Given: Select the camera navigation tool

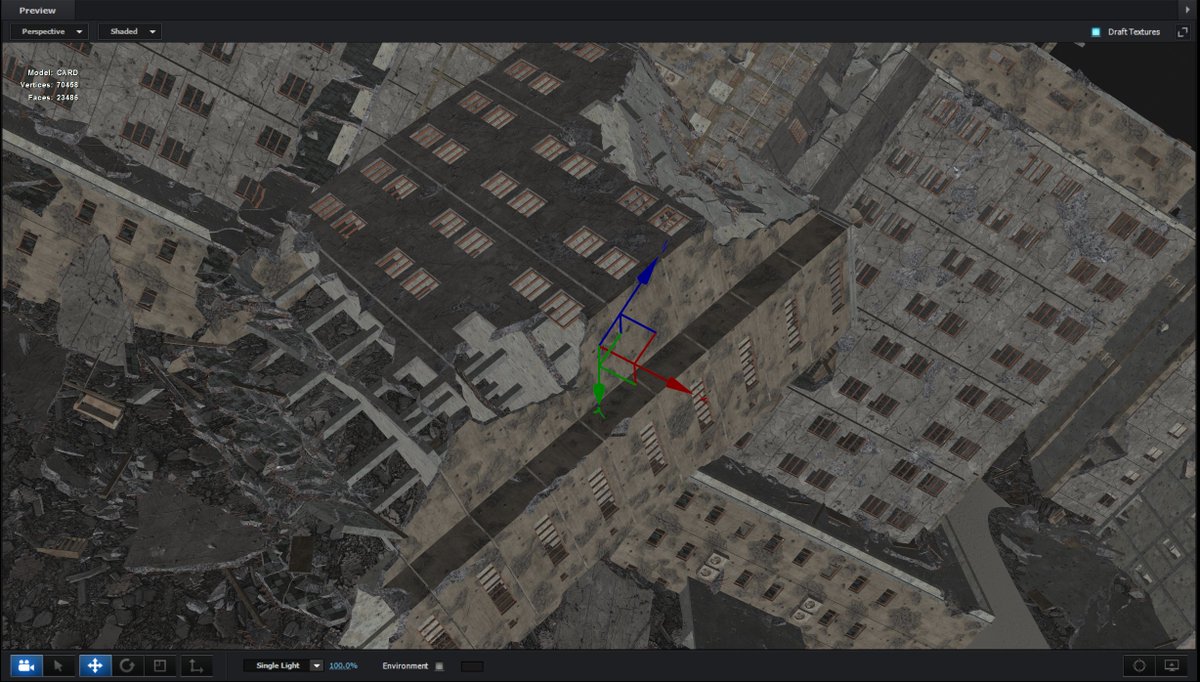Looking at the screenshot, I should (x=27, y=665).
